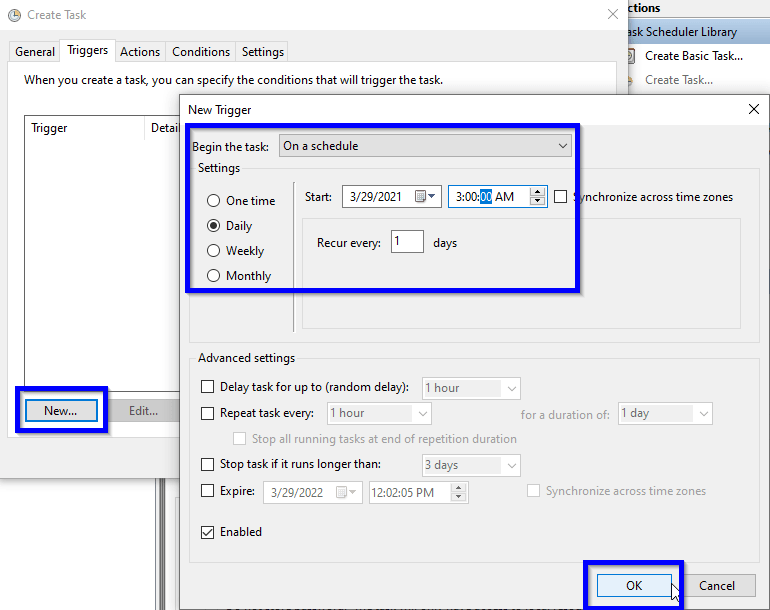This screenshot has height=610, width=770.
Task: Click the Recur every days field
Action: 406,242
